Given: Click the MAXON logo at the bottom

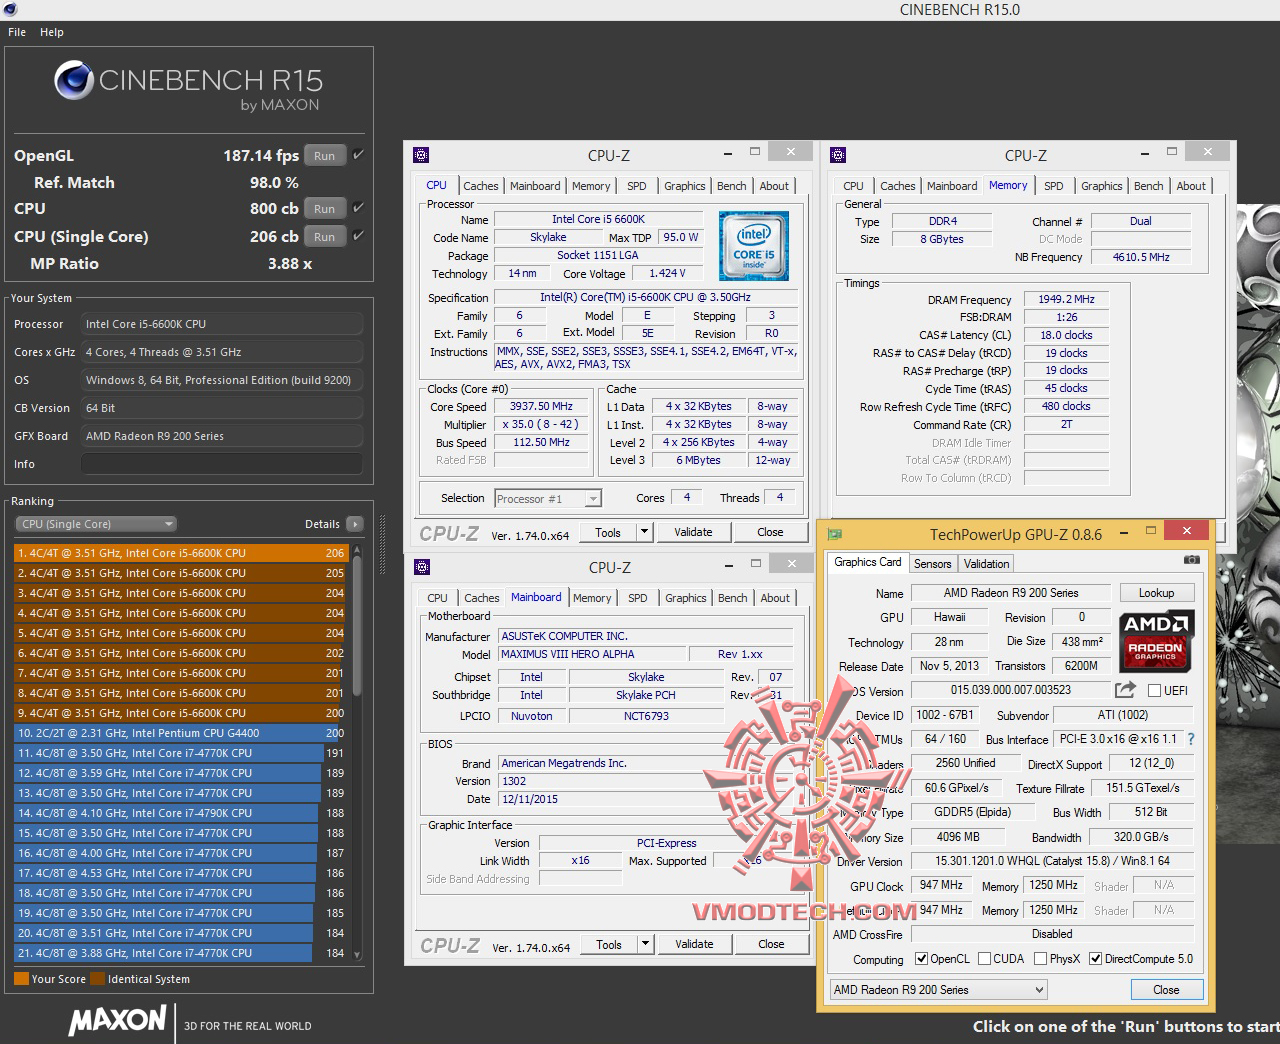Looking at the screenshot, I should click(117, 1021).
